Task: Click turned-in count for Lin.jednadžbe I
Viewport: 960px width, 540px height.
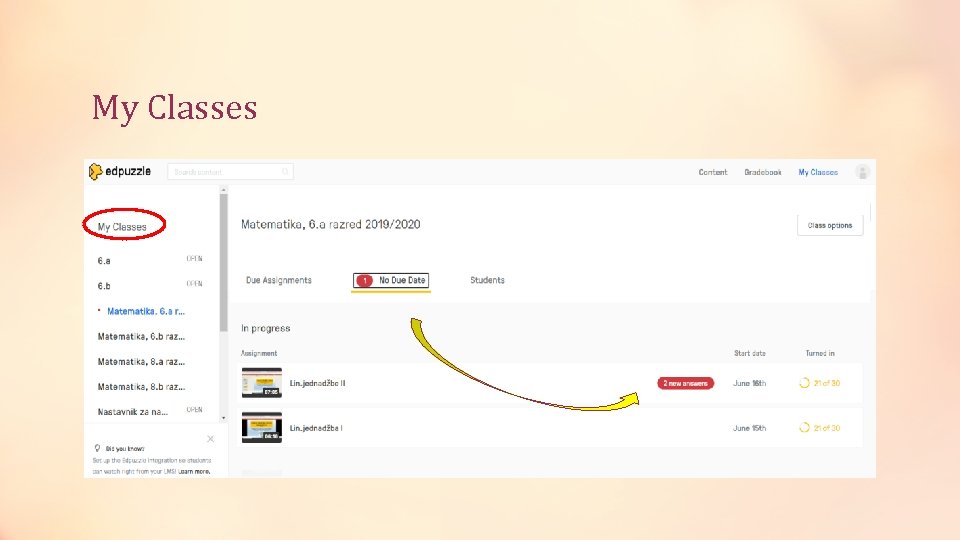Action: point(827,428)
